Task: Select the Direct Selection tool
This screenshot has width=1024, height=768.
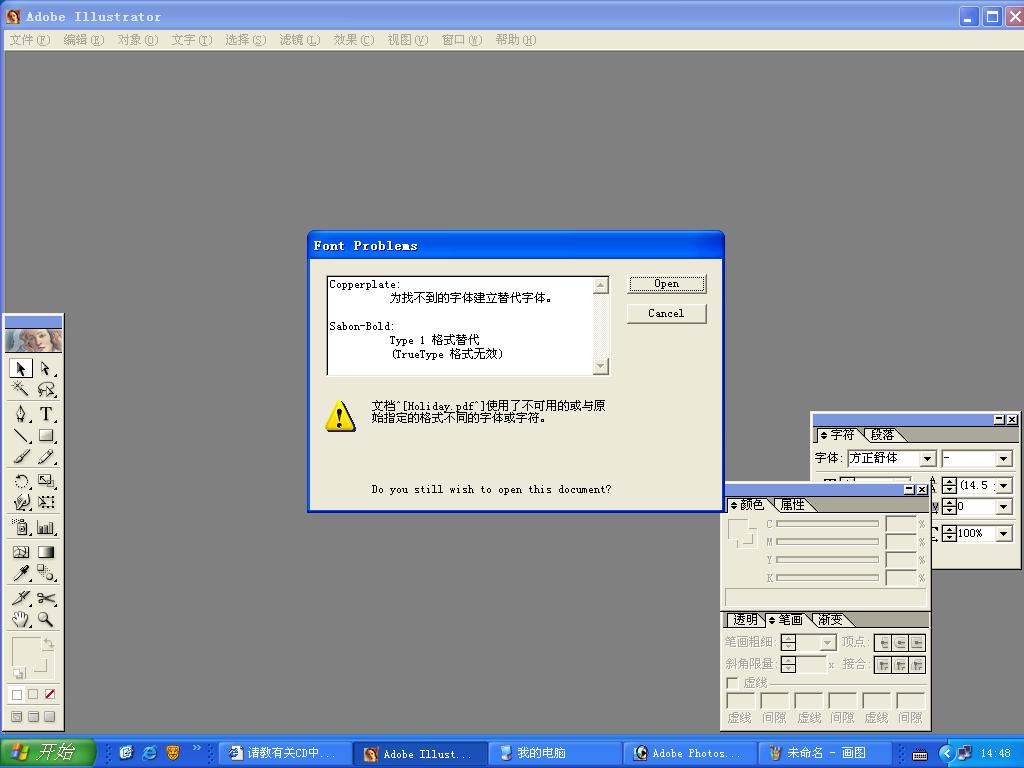Action: pyautogui.click(x=46, y=369)
